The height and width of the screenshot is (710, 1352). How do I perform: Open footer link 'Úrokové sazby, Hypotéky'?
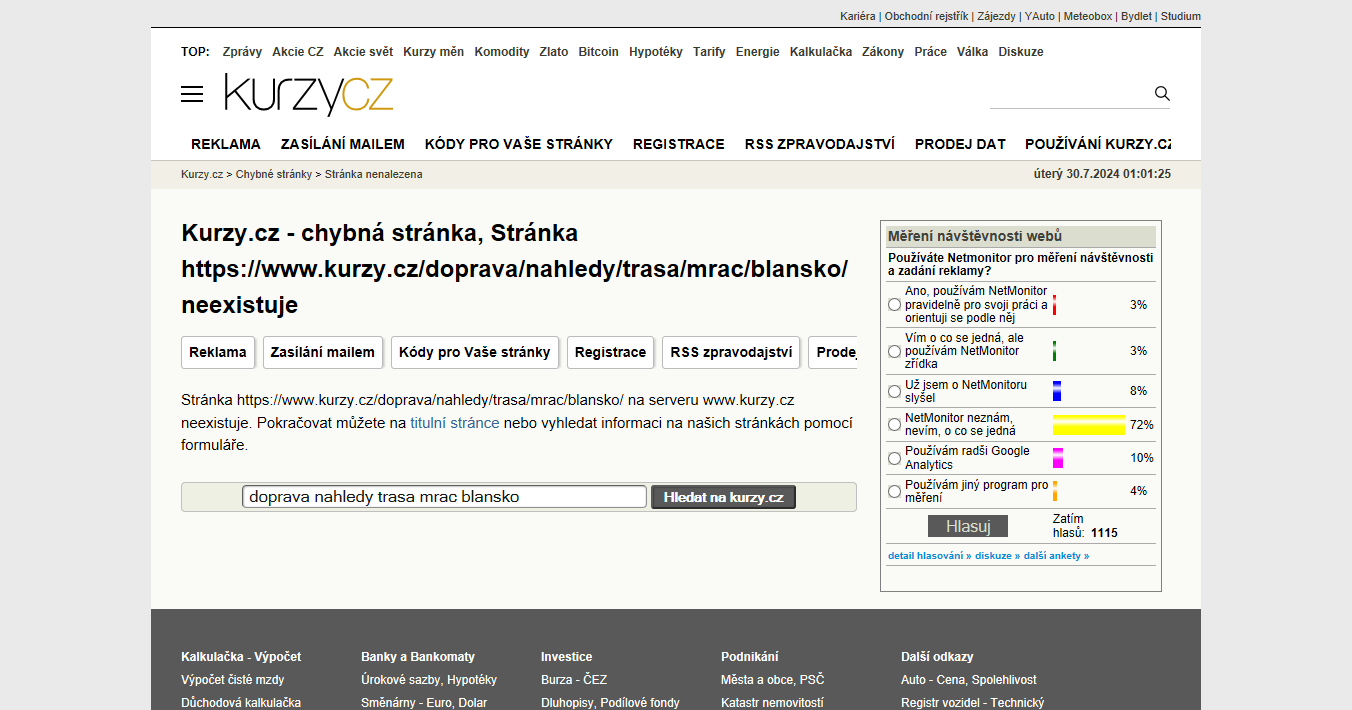429,680
